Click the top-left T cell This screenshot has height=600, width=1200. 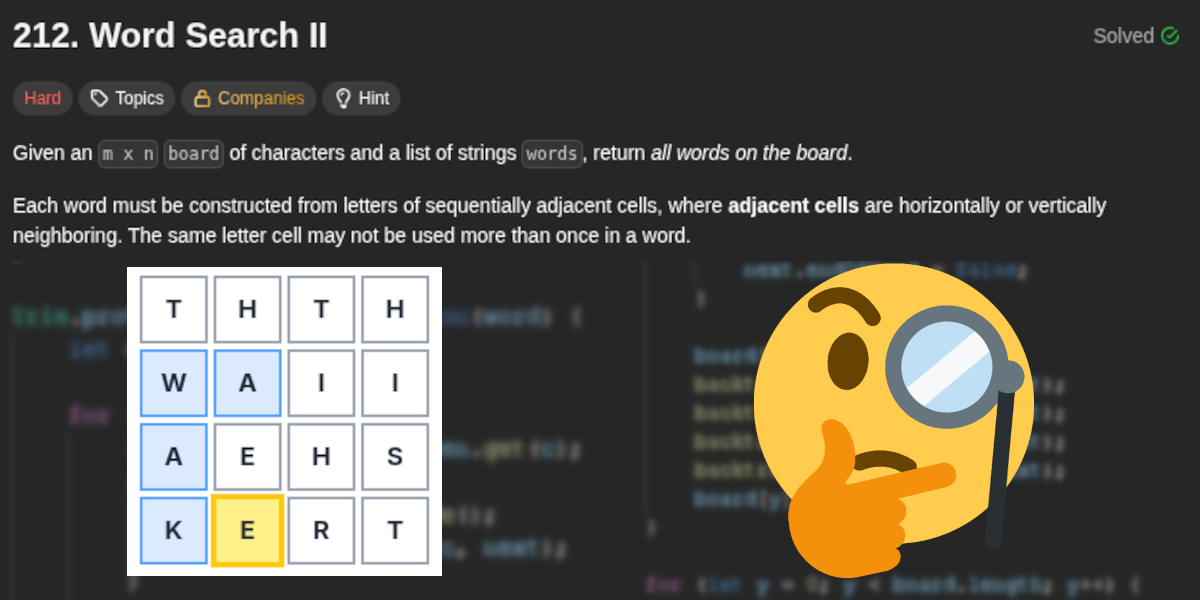tap(174, 309)
